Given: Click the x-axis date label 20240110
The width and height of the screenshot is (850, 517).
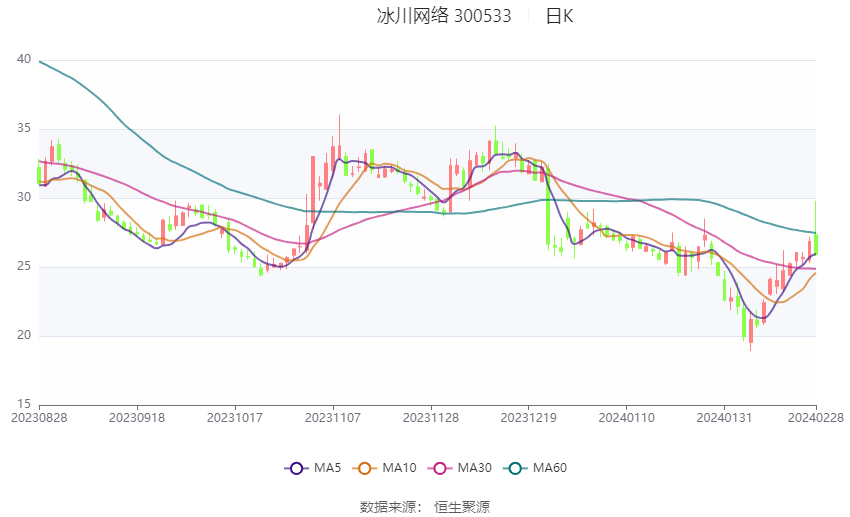Looking at the screenshot, I should pos(627,418).
